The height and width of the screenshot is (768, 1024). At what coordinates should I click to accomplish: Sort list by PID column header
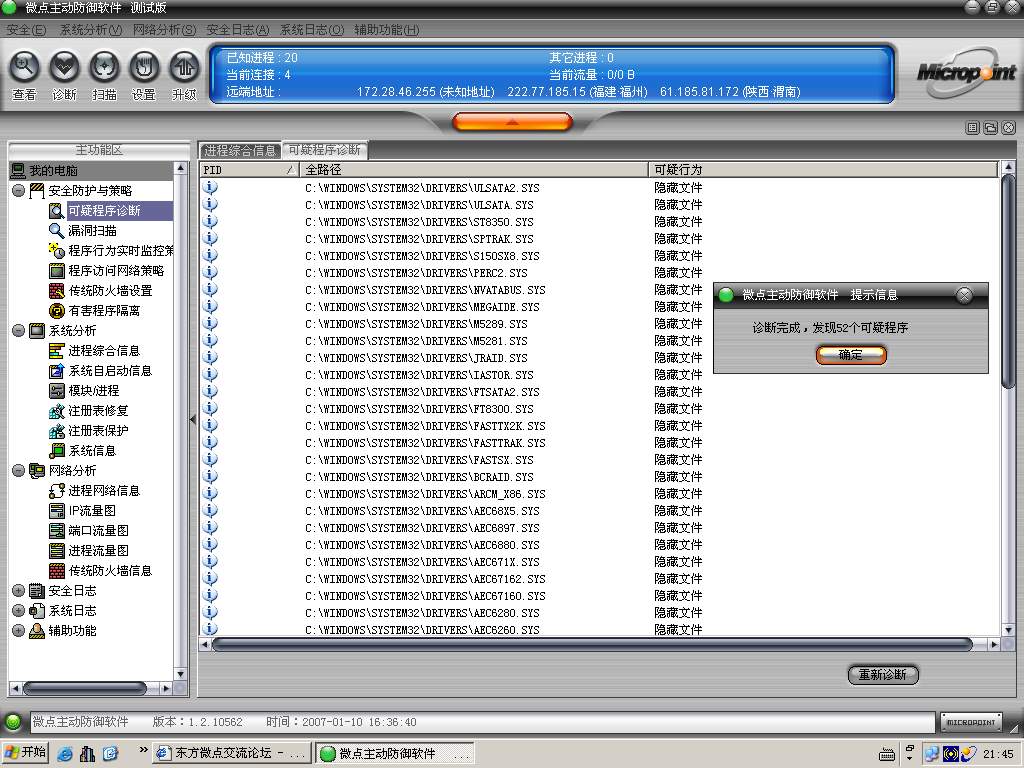click(x=249, y=170)
